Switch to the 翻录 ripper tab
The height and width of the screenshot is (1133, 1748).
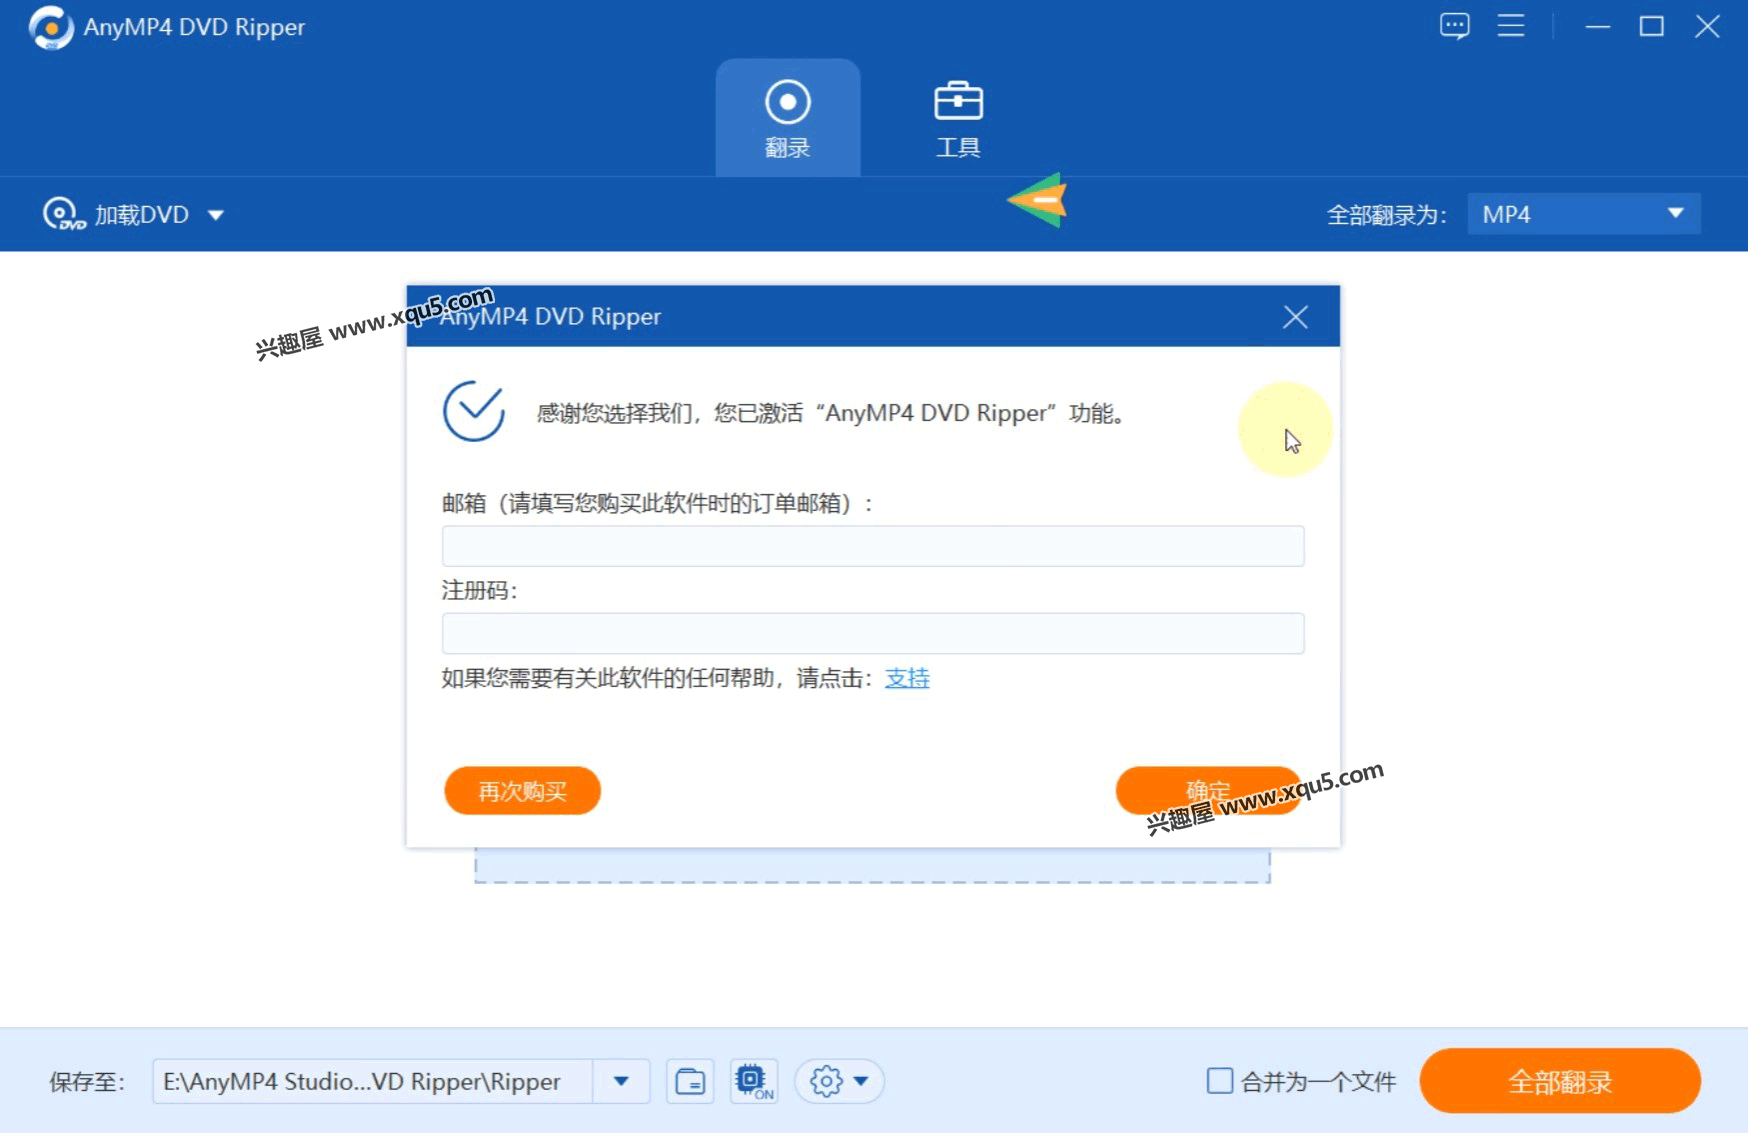[x=788, y=118]
